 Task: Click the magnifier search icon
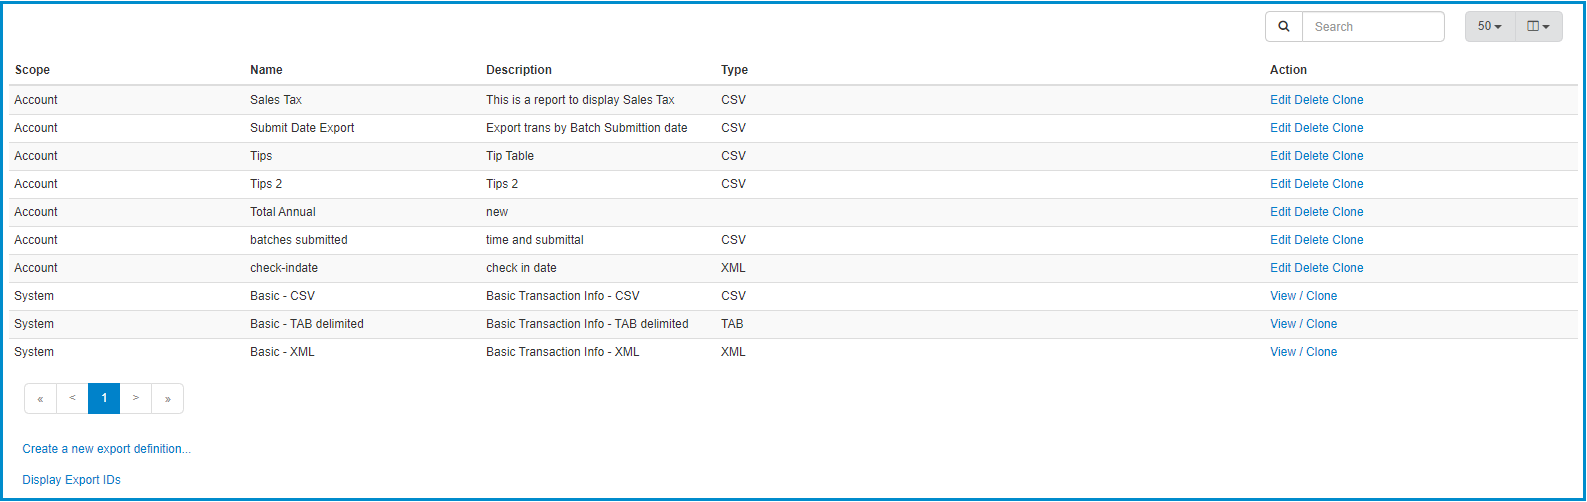(1284, 27)
